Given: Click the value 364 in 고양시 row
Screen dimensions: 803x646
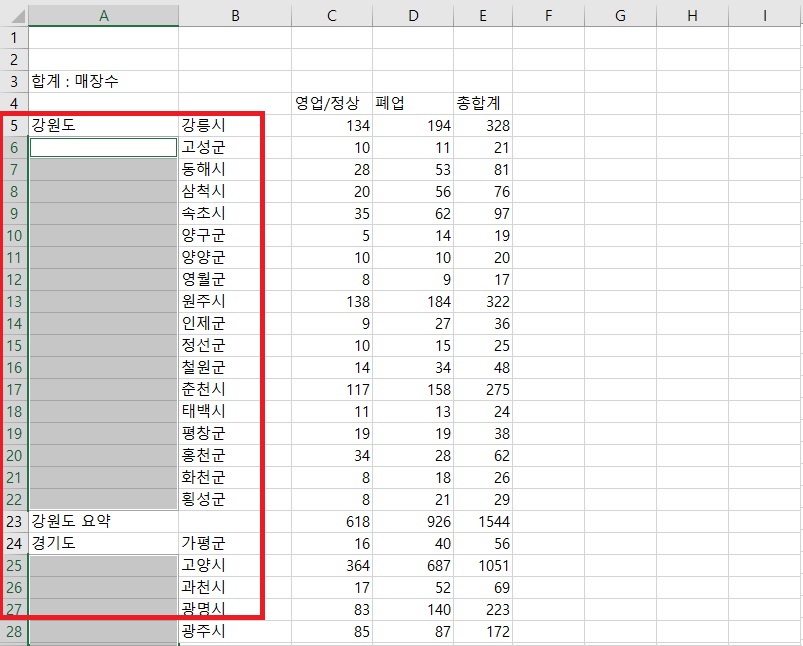Looking at the screenshot, I should 332,566.
